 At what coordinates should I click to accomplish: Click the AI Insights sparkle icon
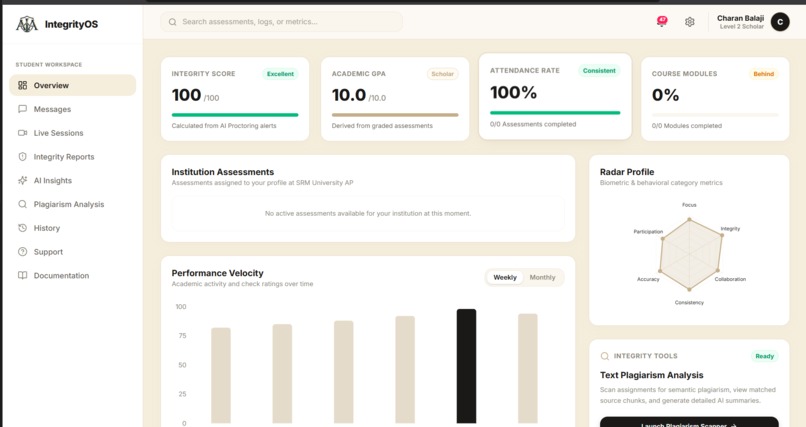22,180
